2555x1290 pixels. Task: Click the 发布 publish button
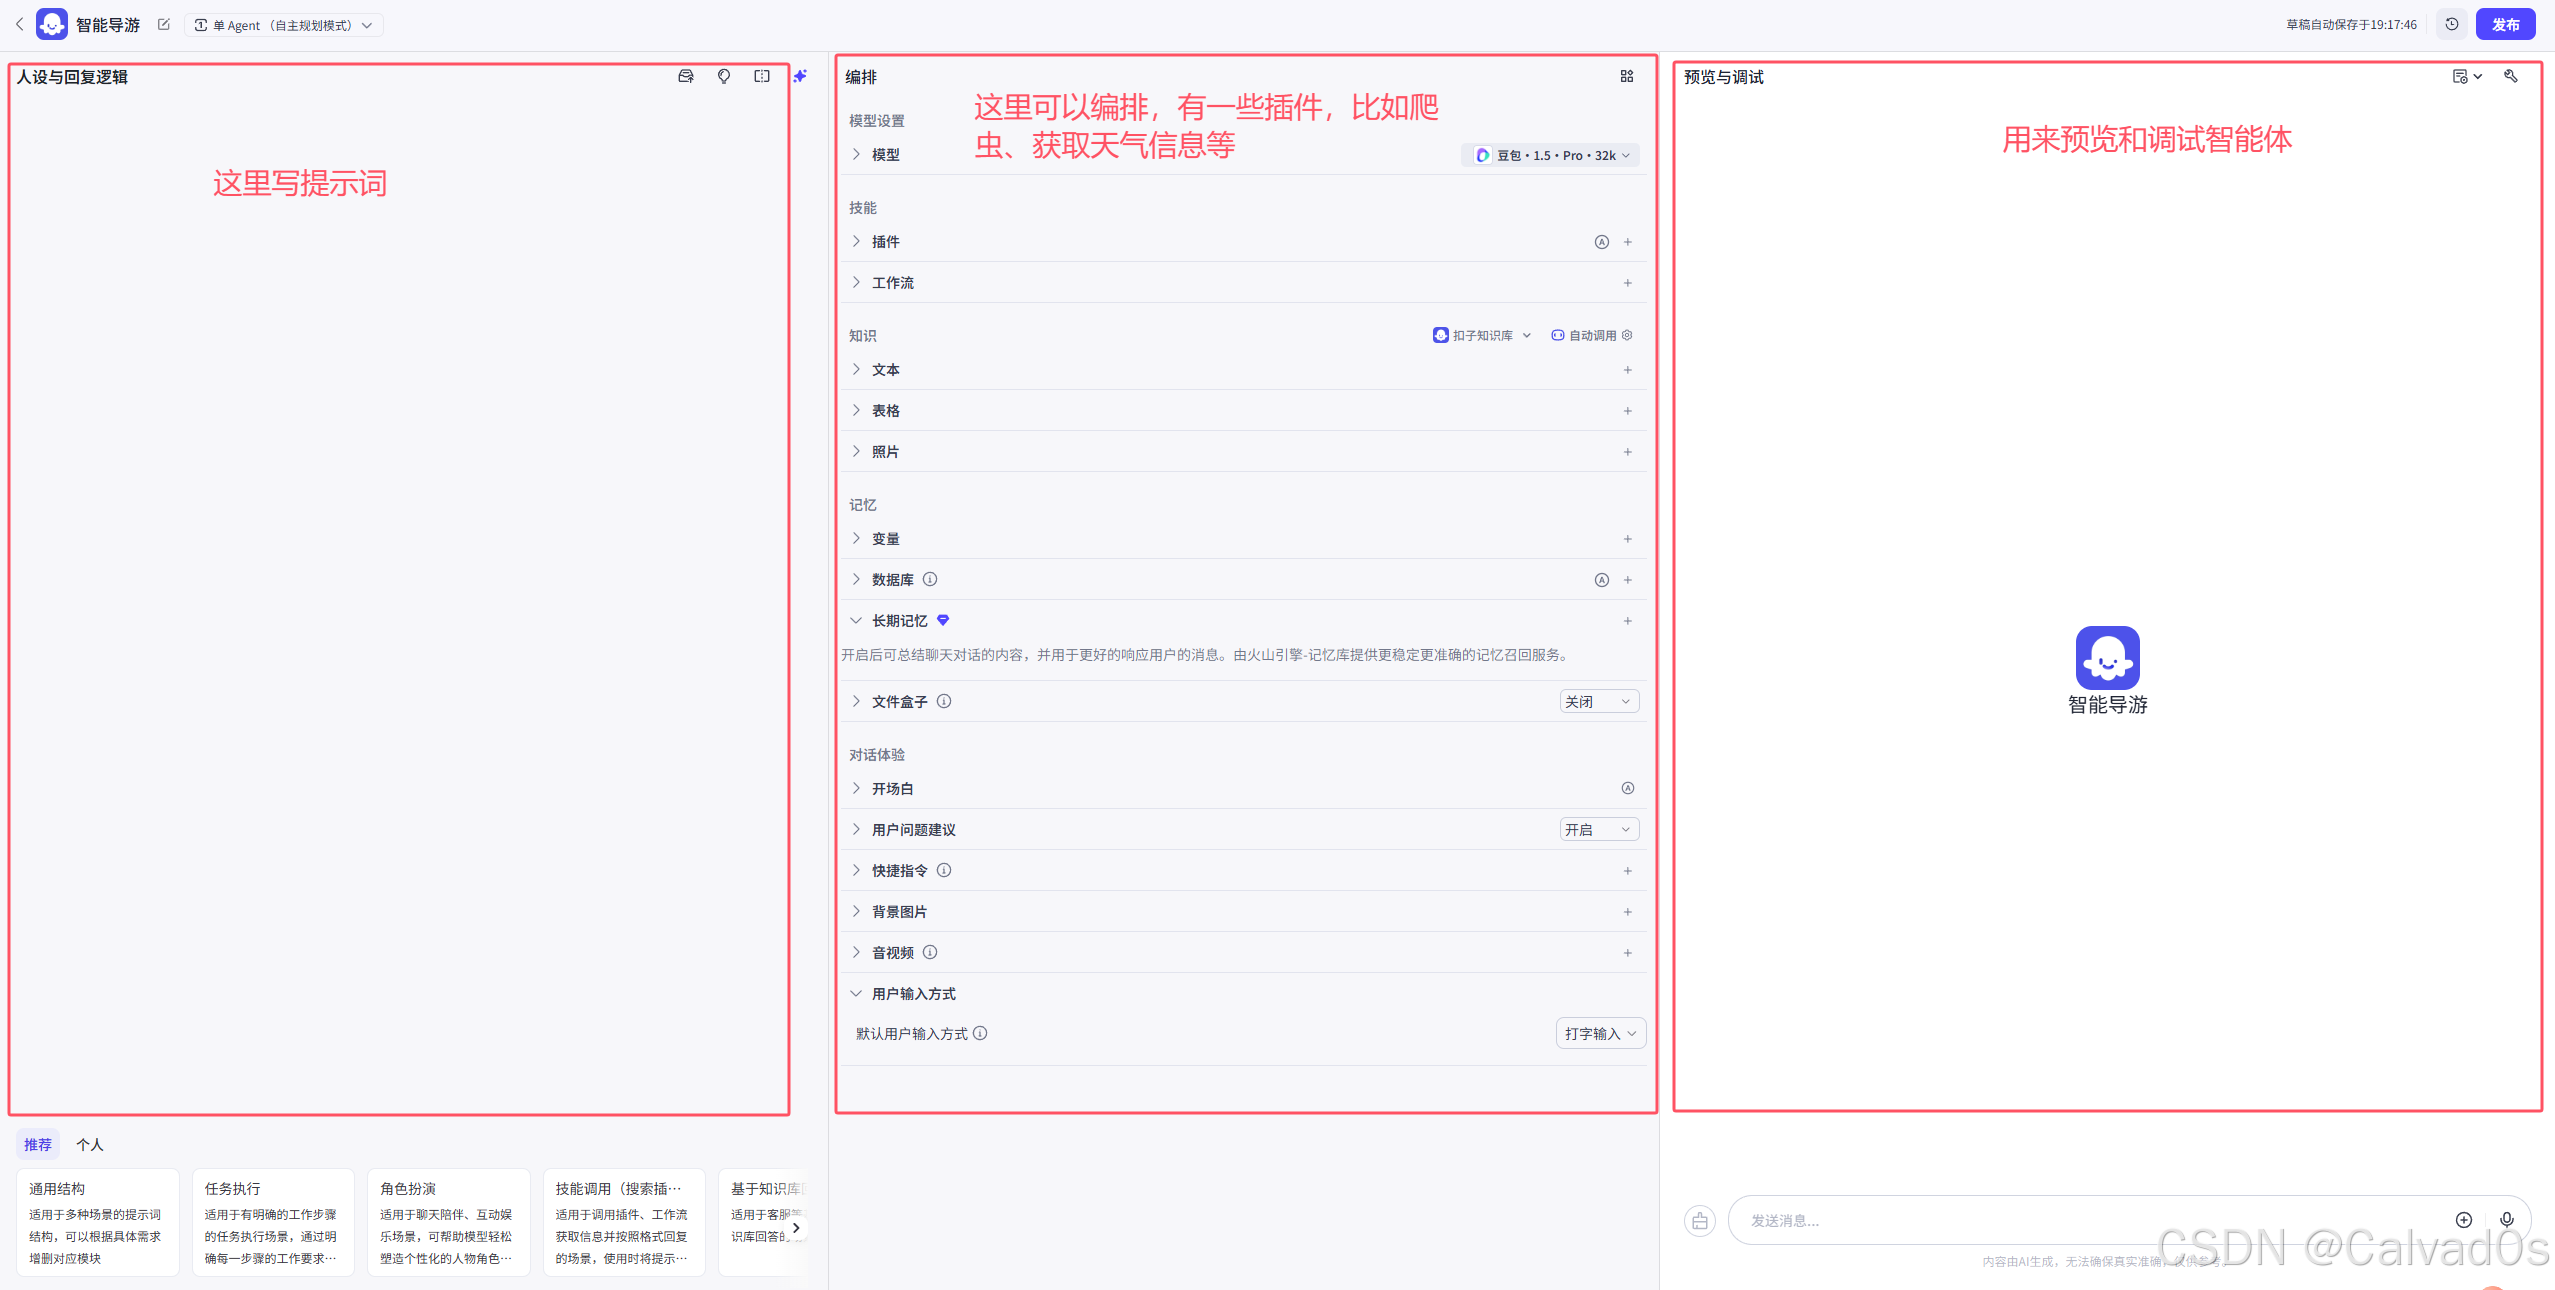click(x=2505, y=24)
